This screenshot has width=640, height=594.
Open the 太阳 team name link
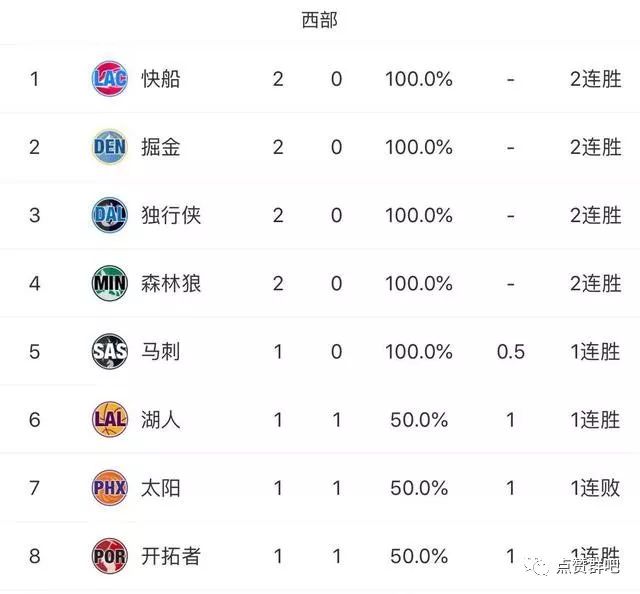(161, 488)
